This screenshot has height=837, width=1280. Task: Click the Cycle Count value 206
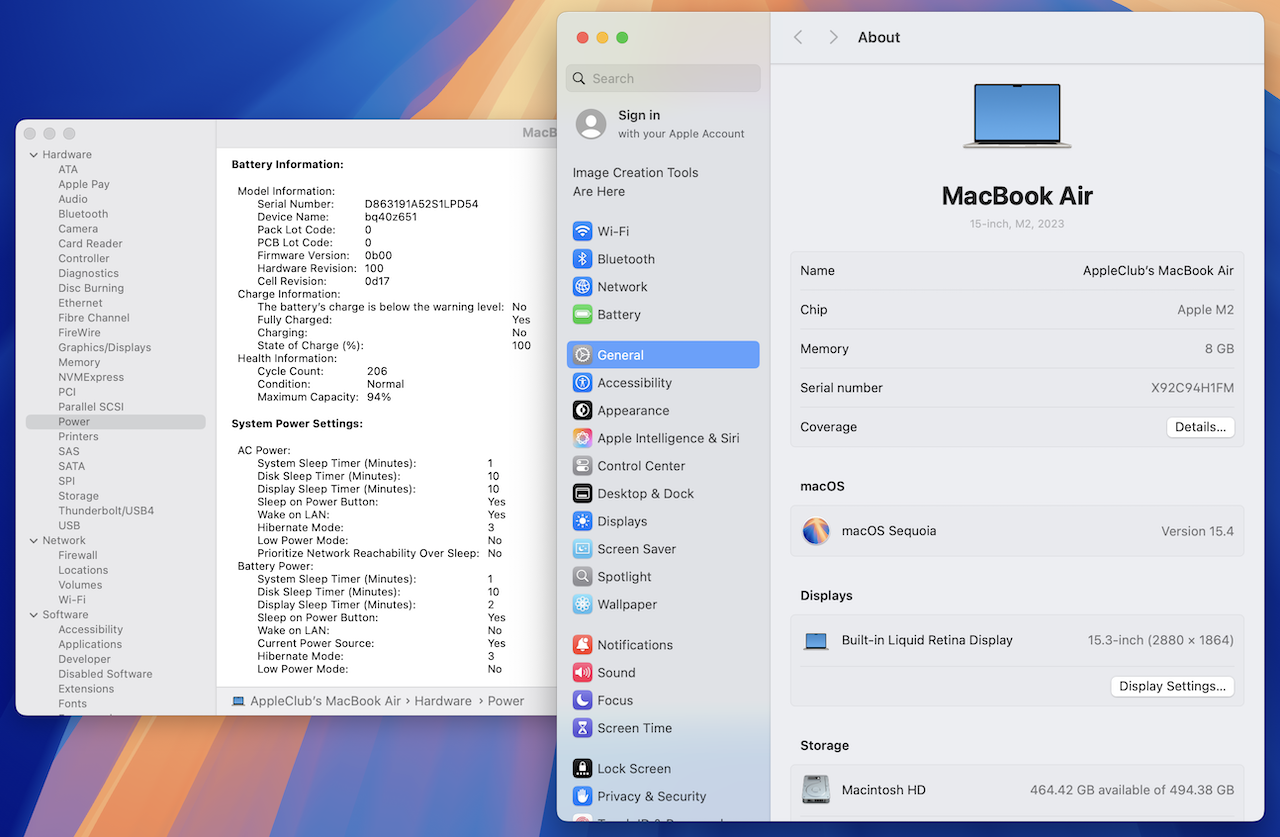pyautogui.click(x=377, y=371)
